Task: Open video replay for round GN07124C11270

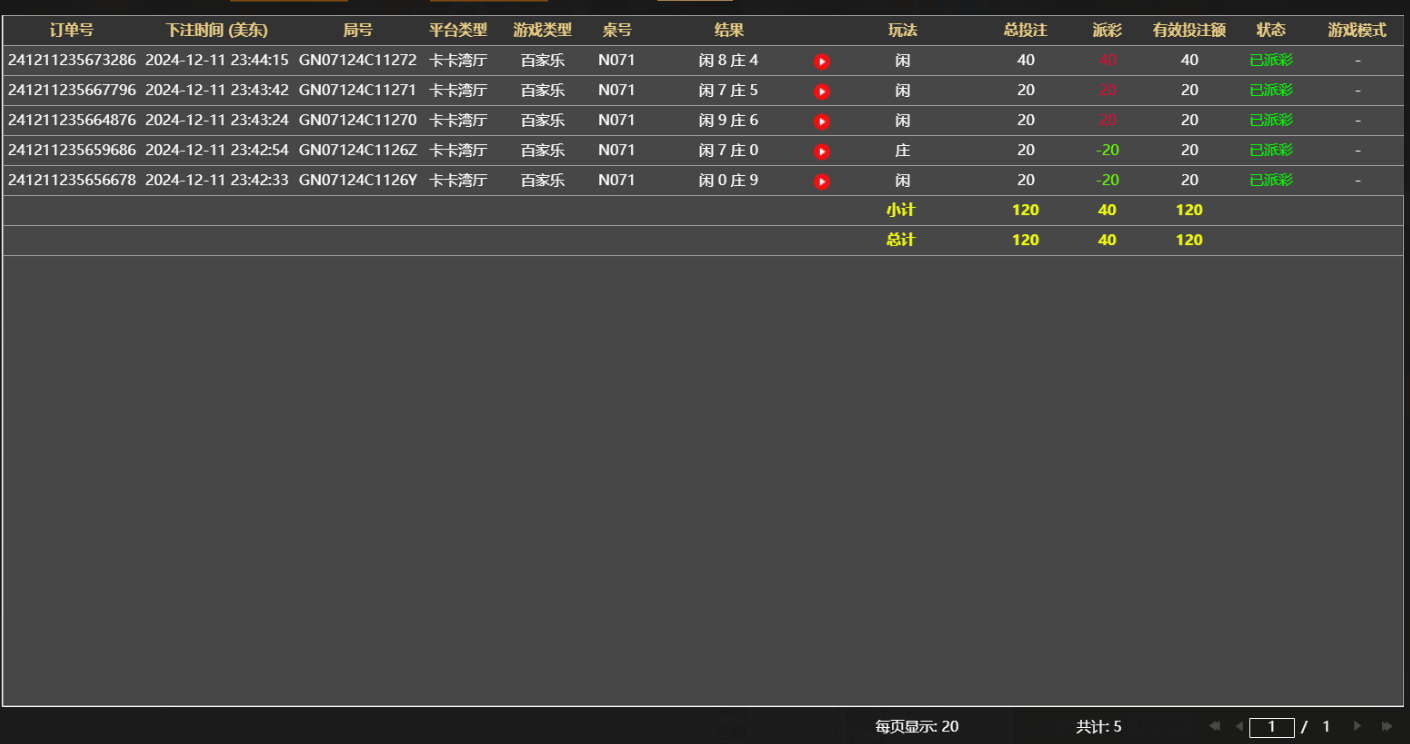Action: point(821,121)
